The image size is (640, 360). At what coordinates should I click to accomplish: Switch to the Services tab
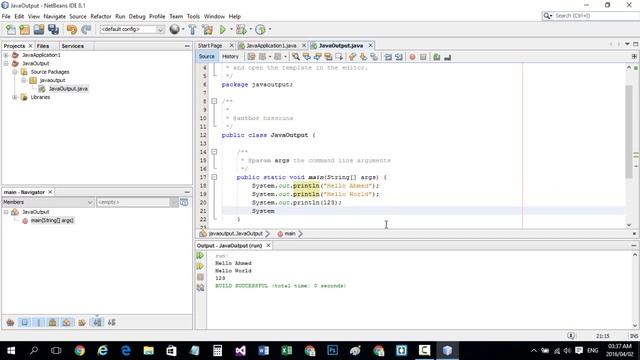click(73, 46)
